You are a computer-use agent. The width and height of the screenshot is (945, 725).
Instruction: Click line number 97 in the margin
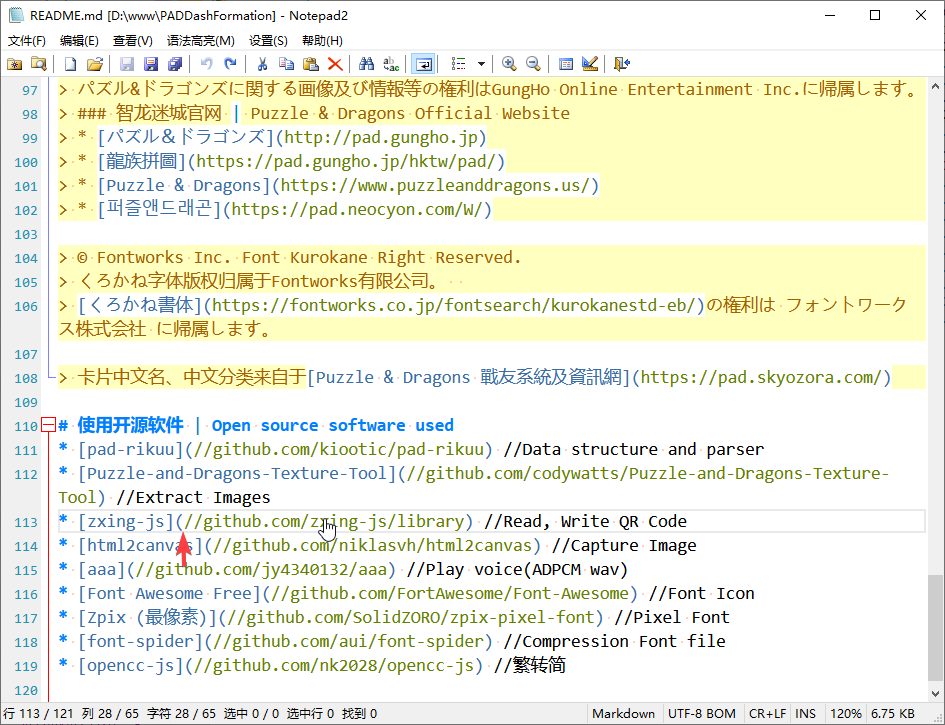tap(30, 90)
